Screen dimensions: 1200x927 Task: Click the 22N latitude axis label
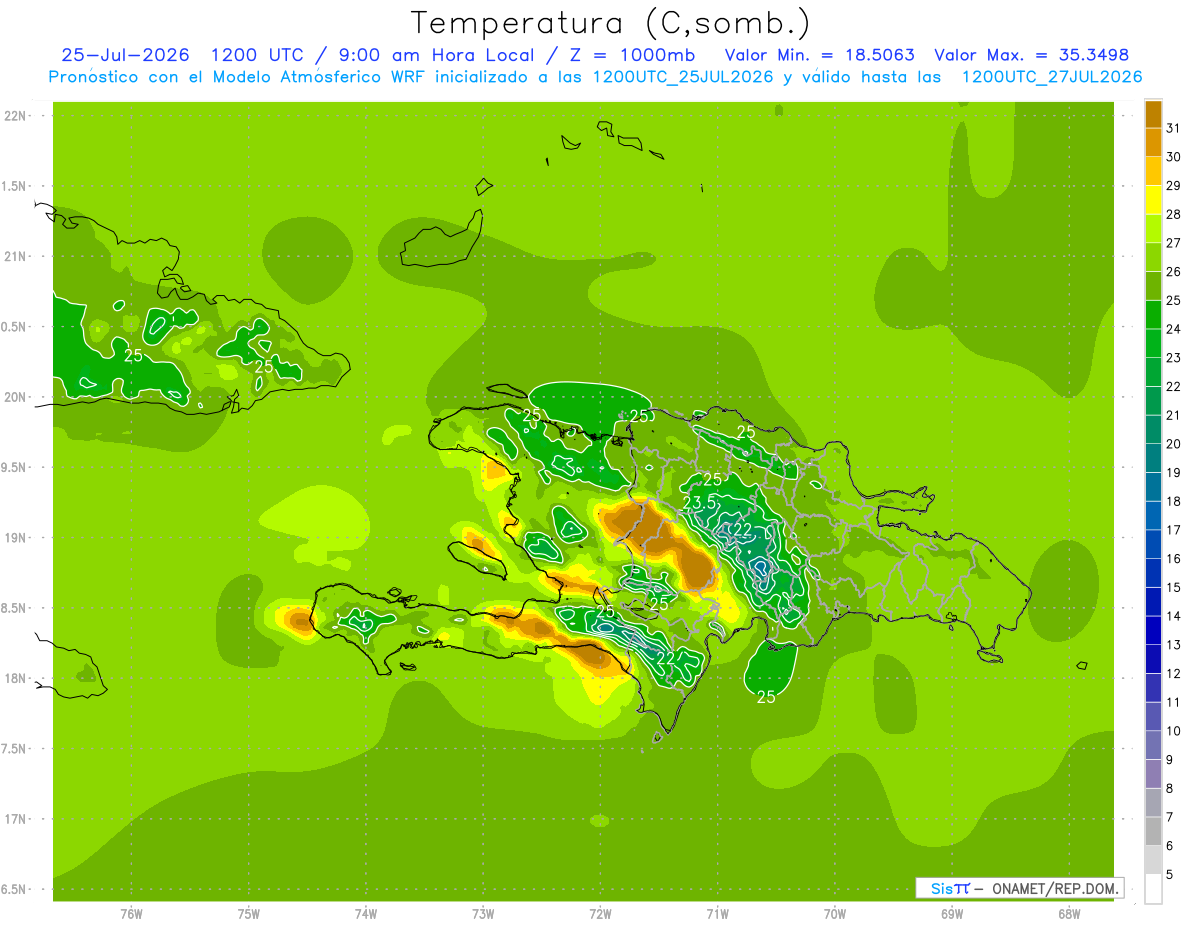tap(16, 116)
